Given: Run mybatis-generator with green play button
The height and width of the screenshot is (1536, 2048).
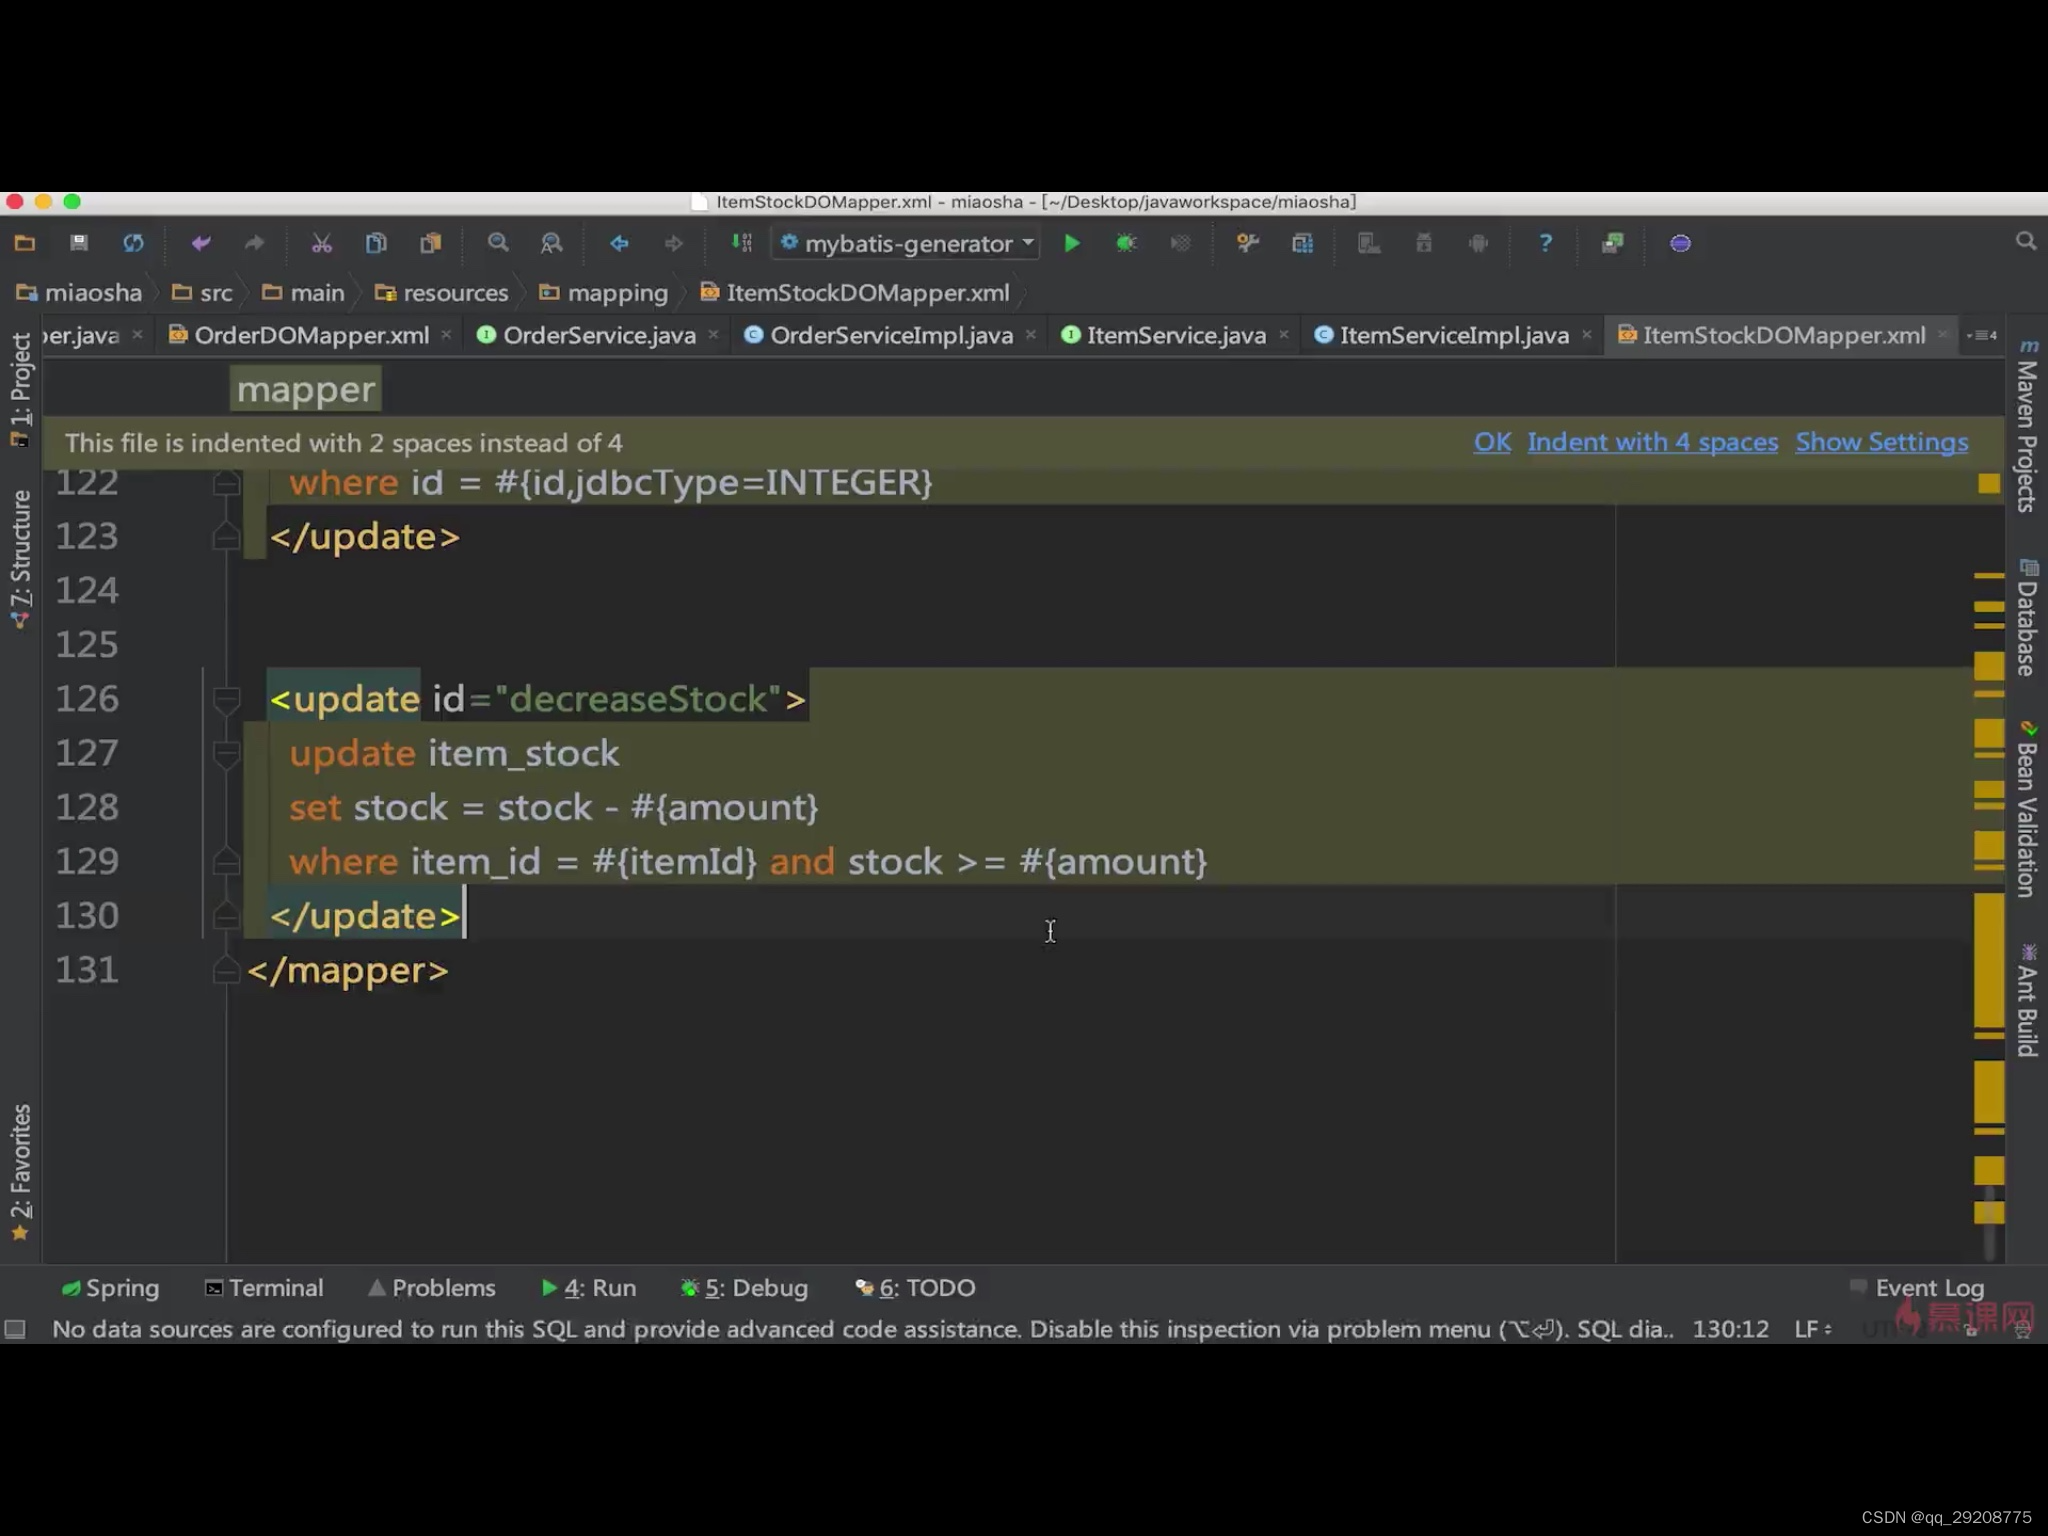Looking at the screenshot, I should tap(1071, 243).
